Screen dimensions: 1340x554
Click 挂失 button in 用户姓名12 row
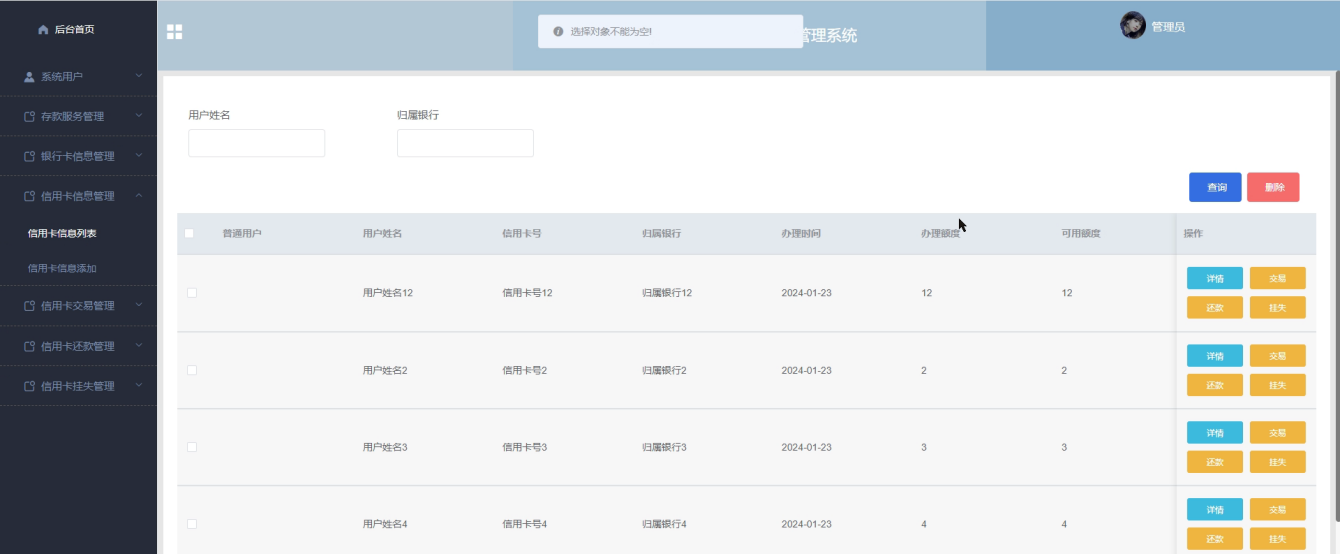[x=1278, y=308]
